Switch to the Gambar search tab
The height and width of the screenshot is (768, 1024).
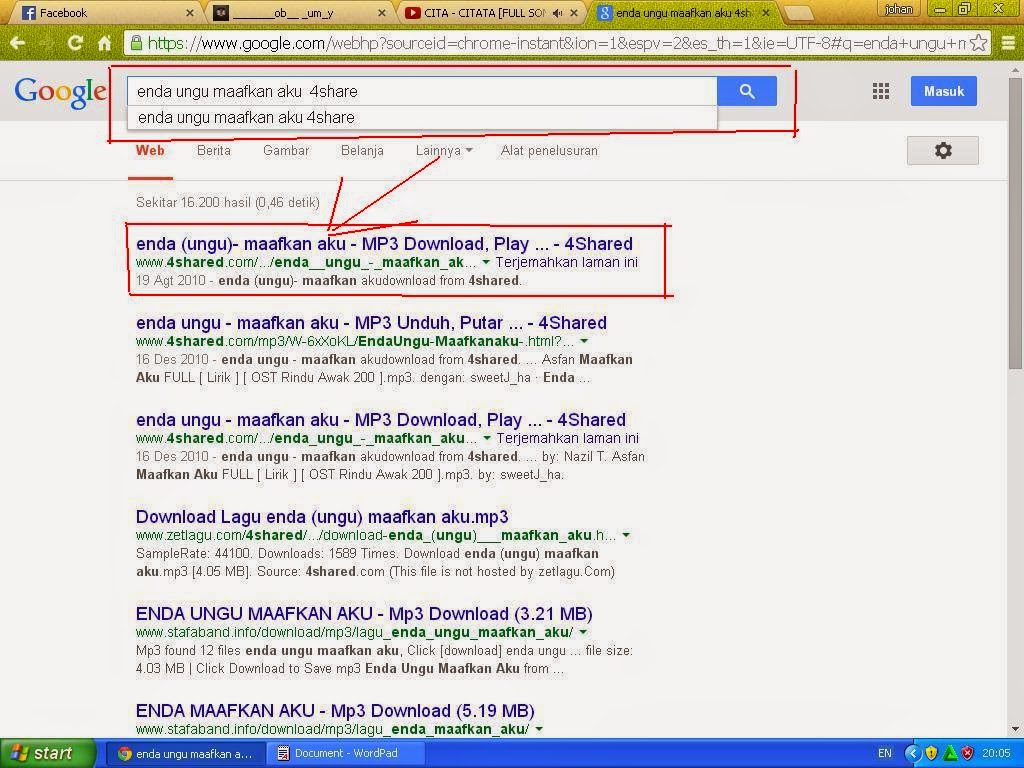tap(285, 150)
